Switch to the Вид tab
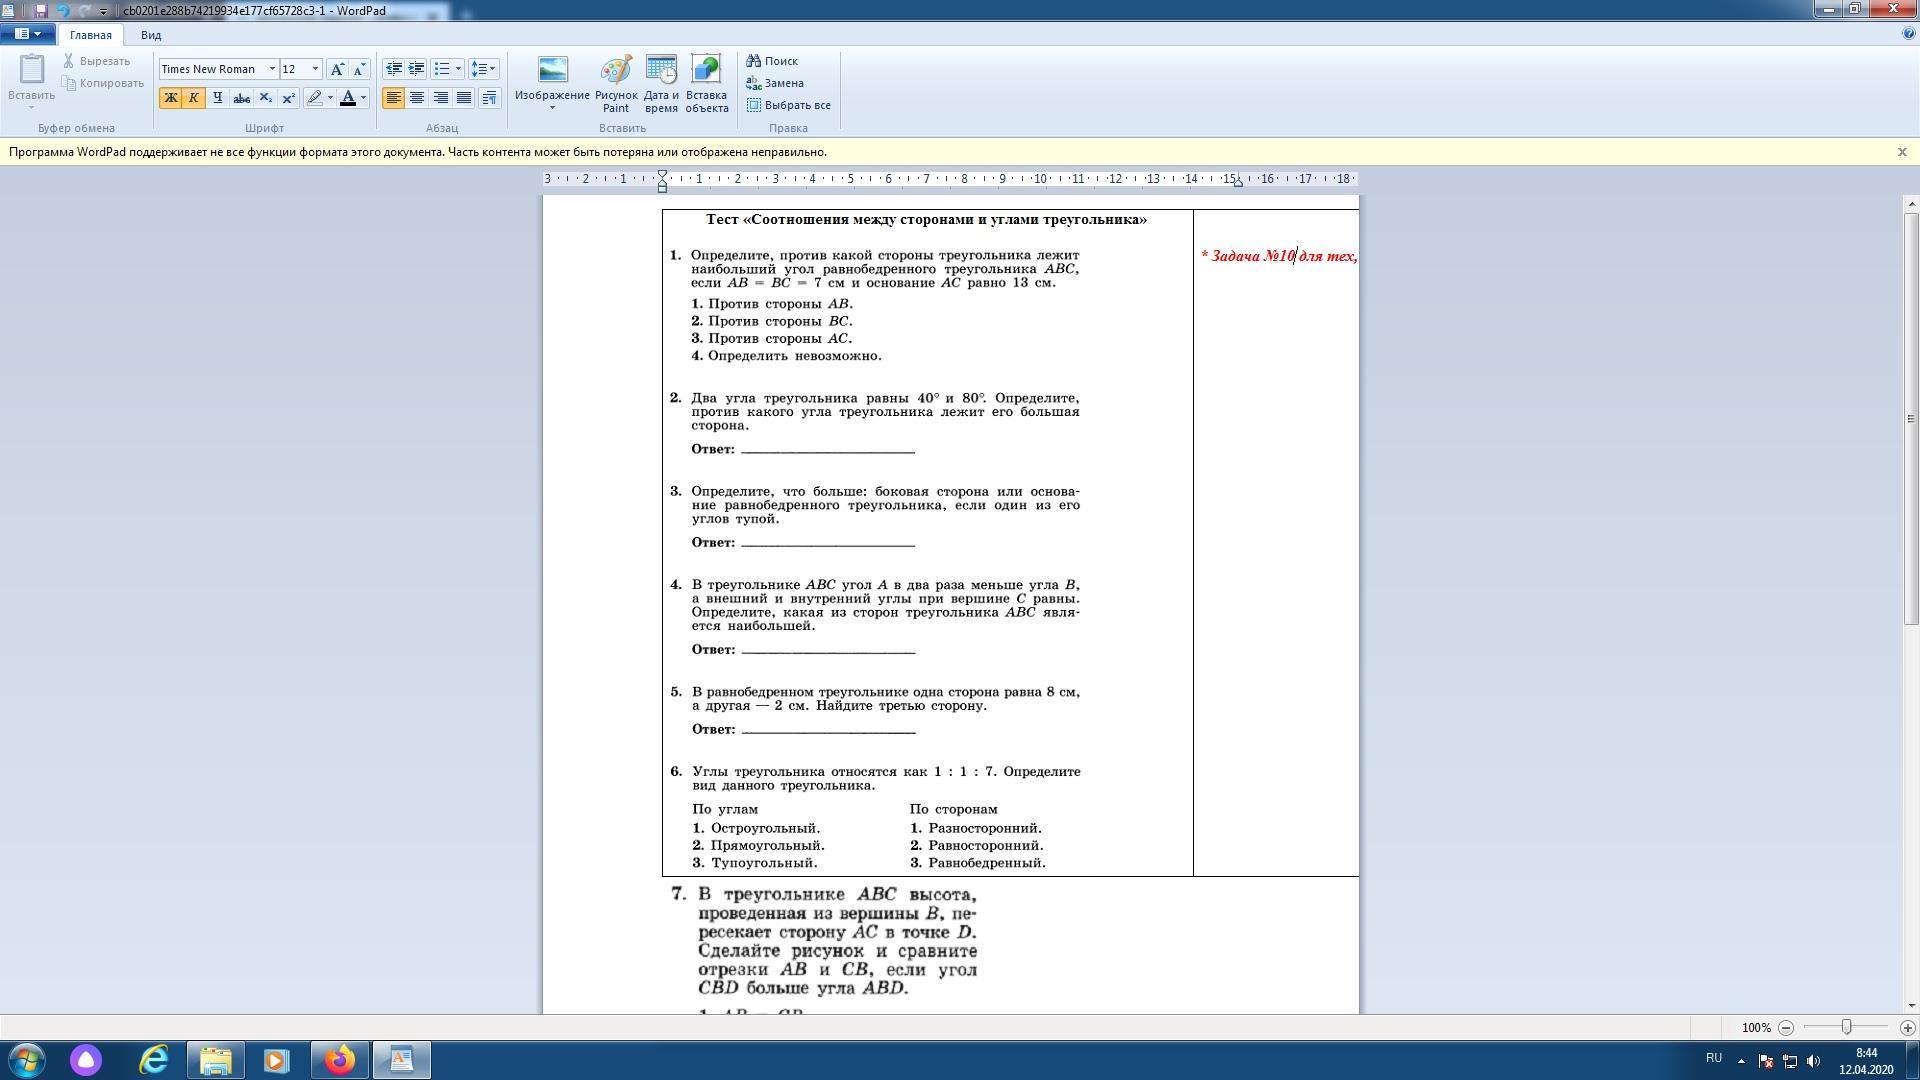The width and height of the screenshot is (1920, 1080). (x=151, y=35)
